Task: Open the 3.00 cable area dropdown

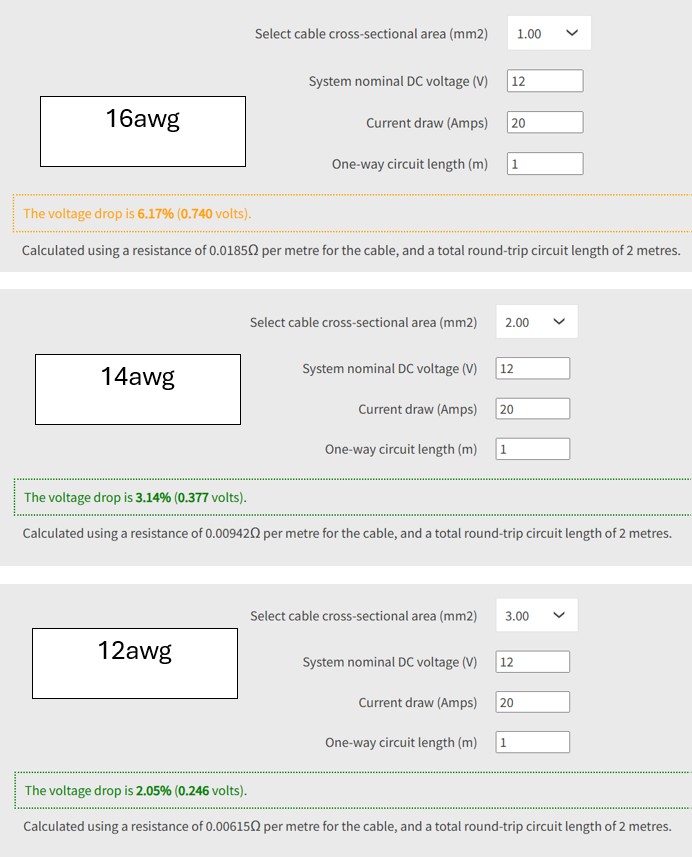Action: click(x=536, y=615)
